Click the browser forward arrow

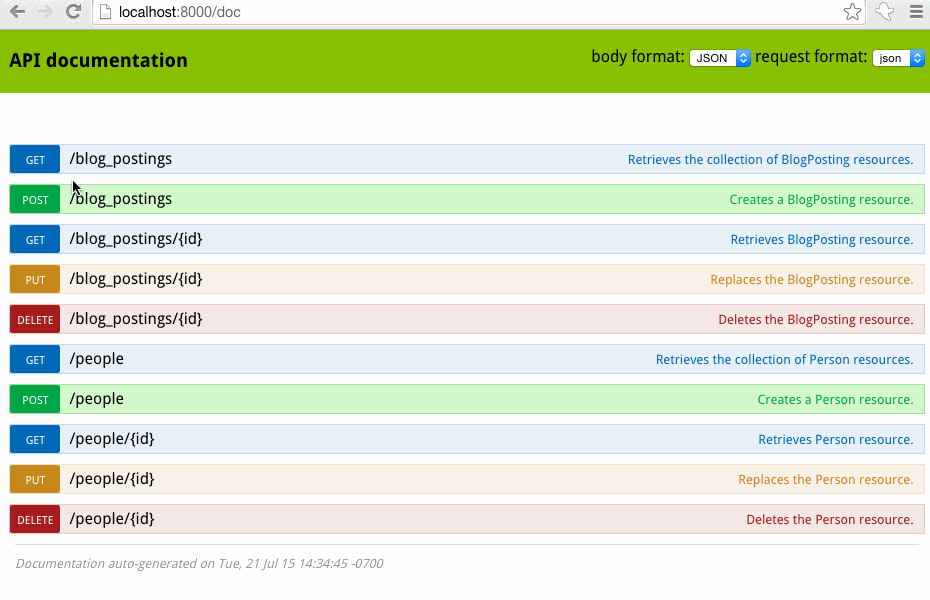coord(45,11)
